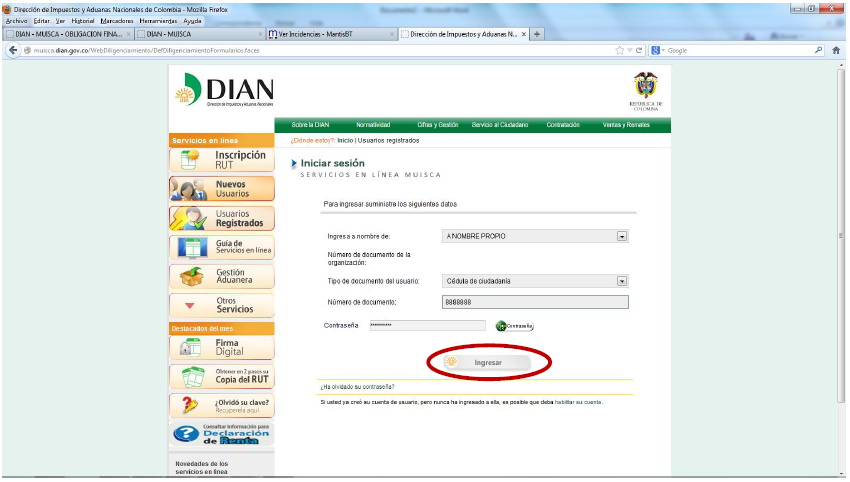The height and width of the screenshot is (482, 850).
Task: Open Inscripción RUT service
Action: 222,160
